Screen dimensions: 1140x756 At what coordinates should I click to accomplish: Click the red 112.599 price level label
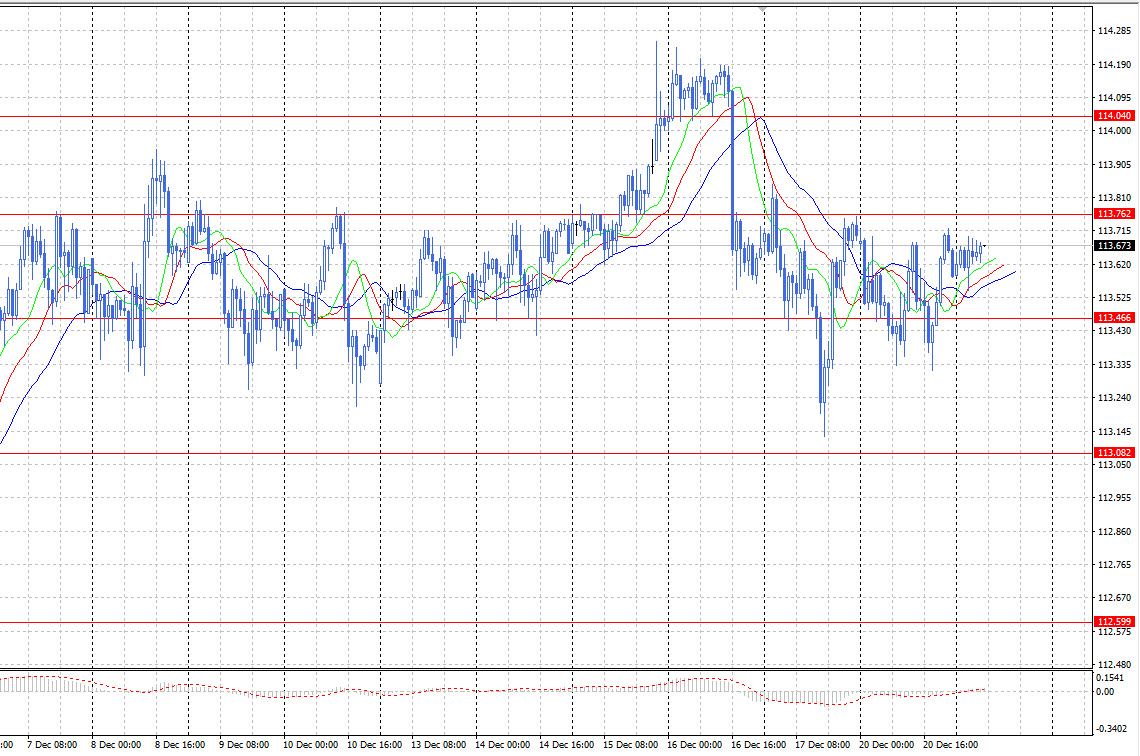tap(1114, 622)
